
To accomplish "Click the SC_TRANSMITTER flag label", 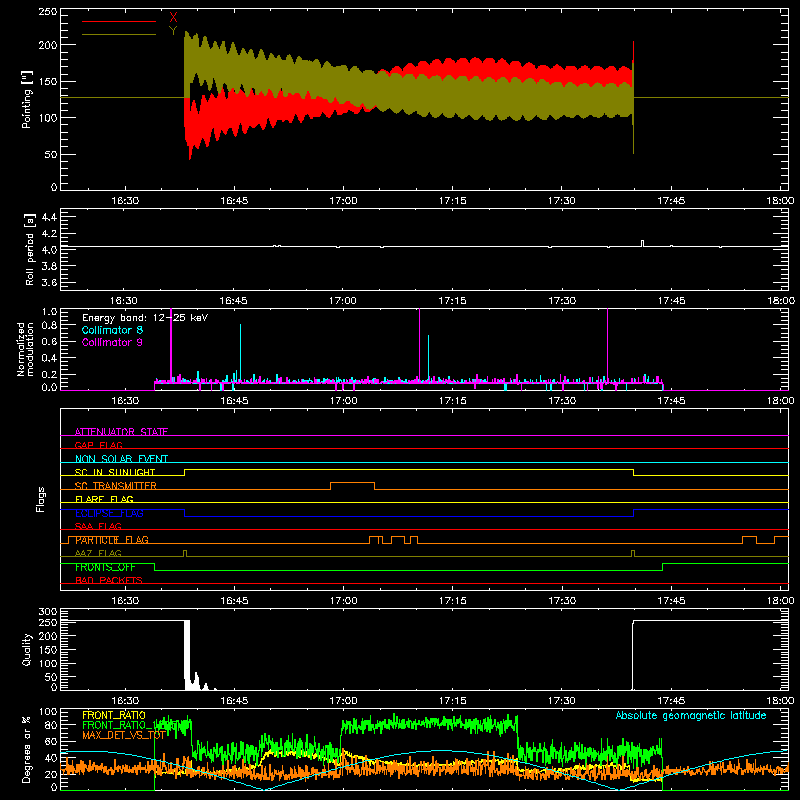I will click(115, 486).
